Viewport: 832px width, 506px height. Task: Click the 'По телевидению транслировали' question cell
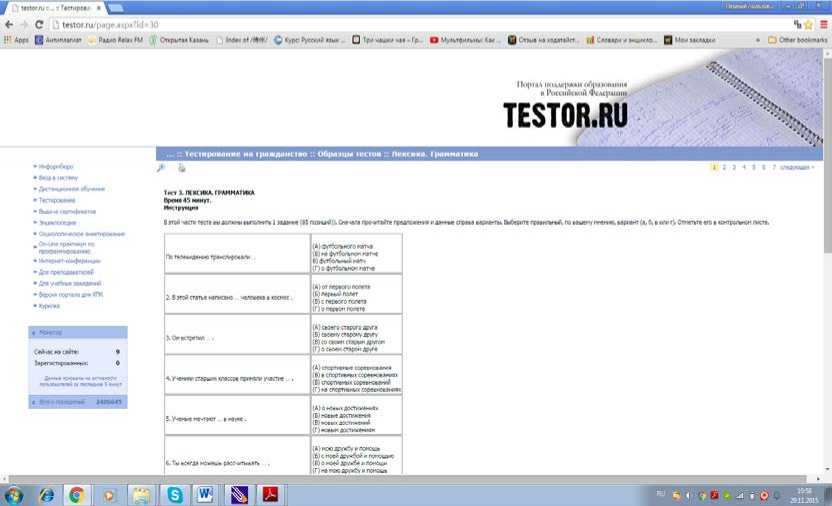[x=237, y=254]
